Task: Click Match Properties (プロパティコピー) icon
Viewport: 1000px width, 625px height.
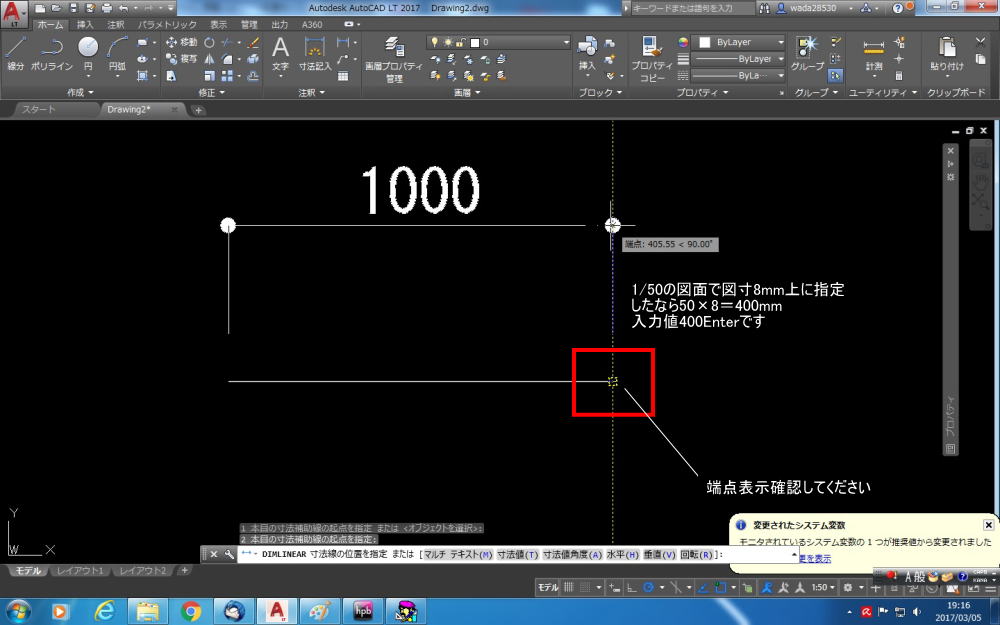Action: click(x=652, y=59)
